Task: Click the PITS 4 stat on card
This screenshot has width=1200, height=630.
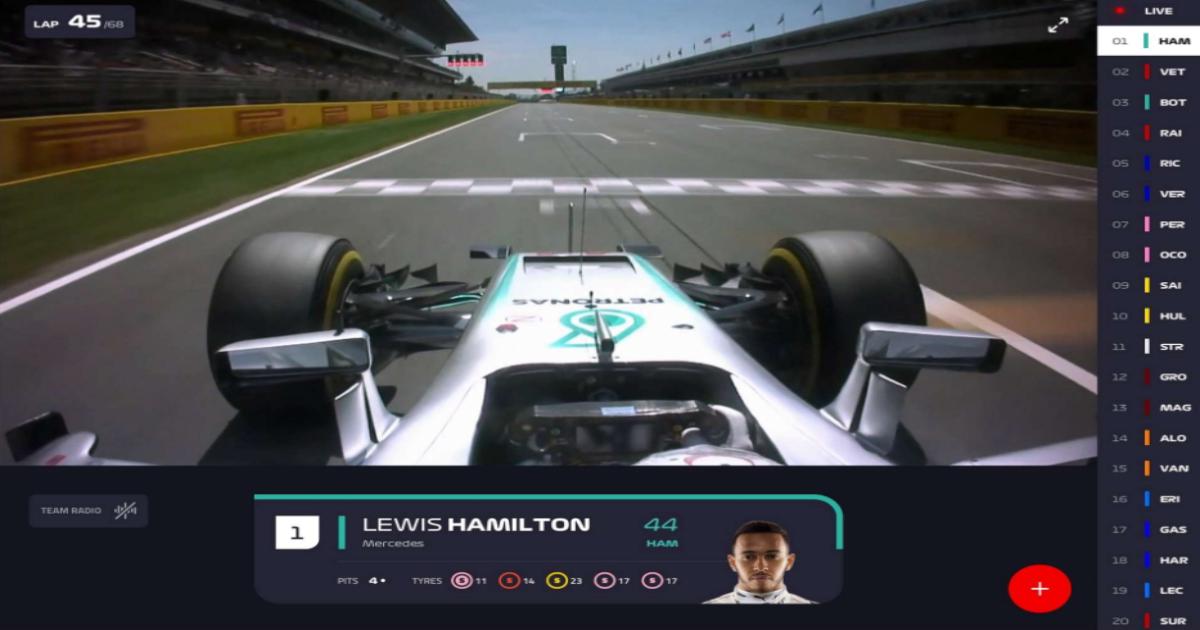Action: pos(363,580)
